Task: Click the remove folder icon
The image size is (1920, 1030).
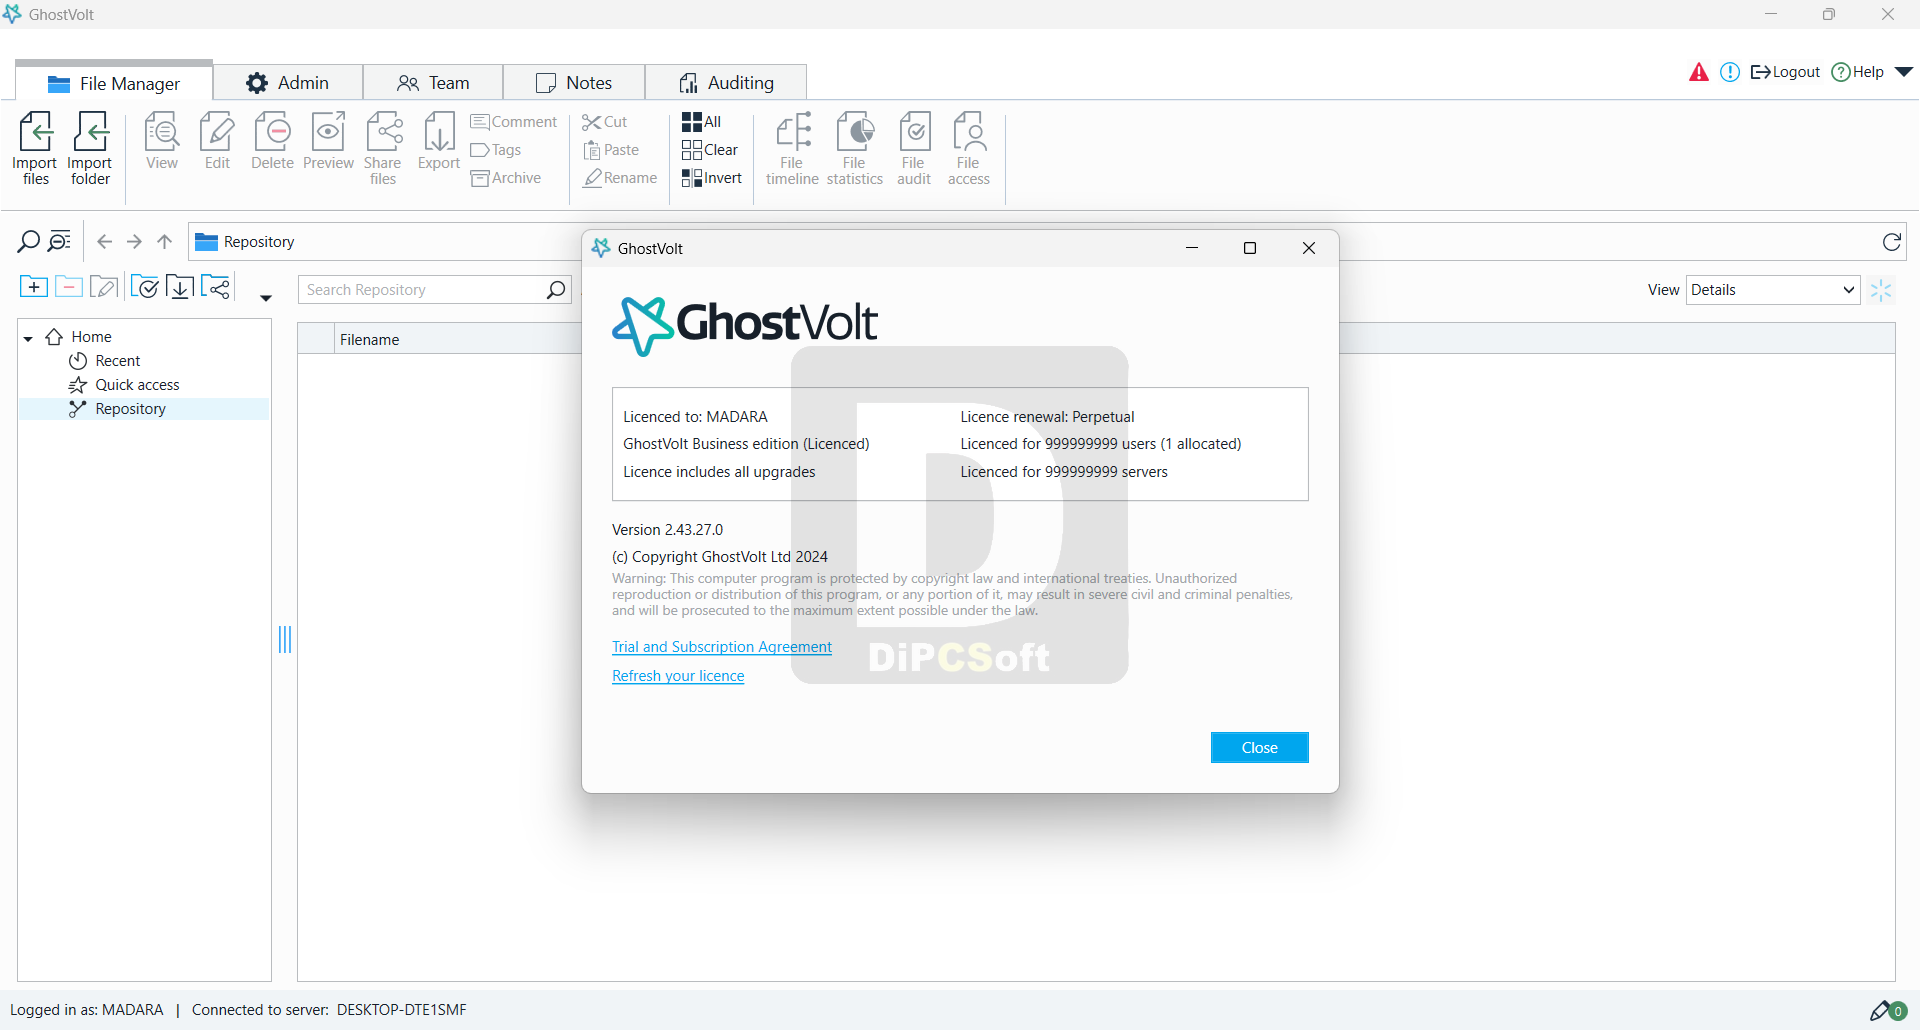Action: click(68, 287)
